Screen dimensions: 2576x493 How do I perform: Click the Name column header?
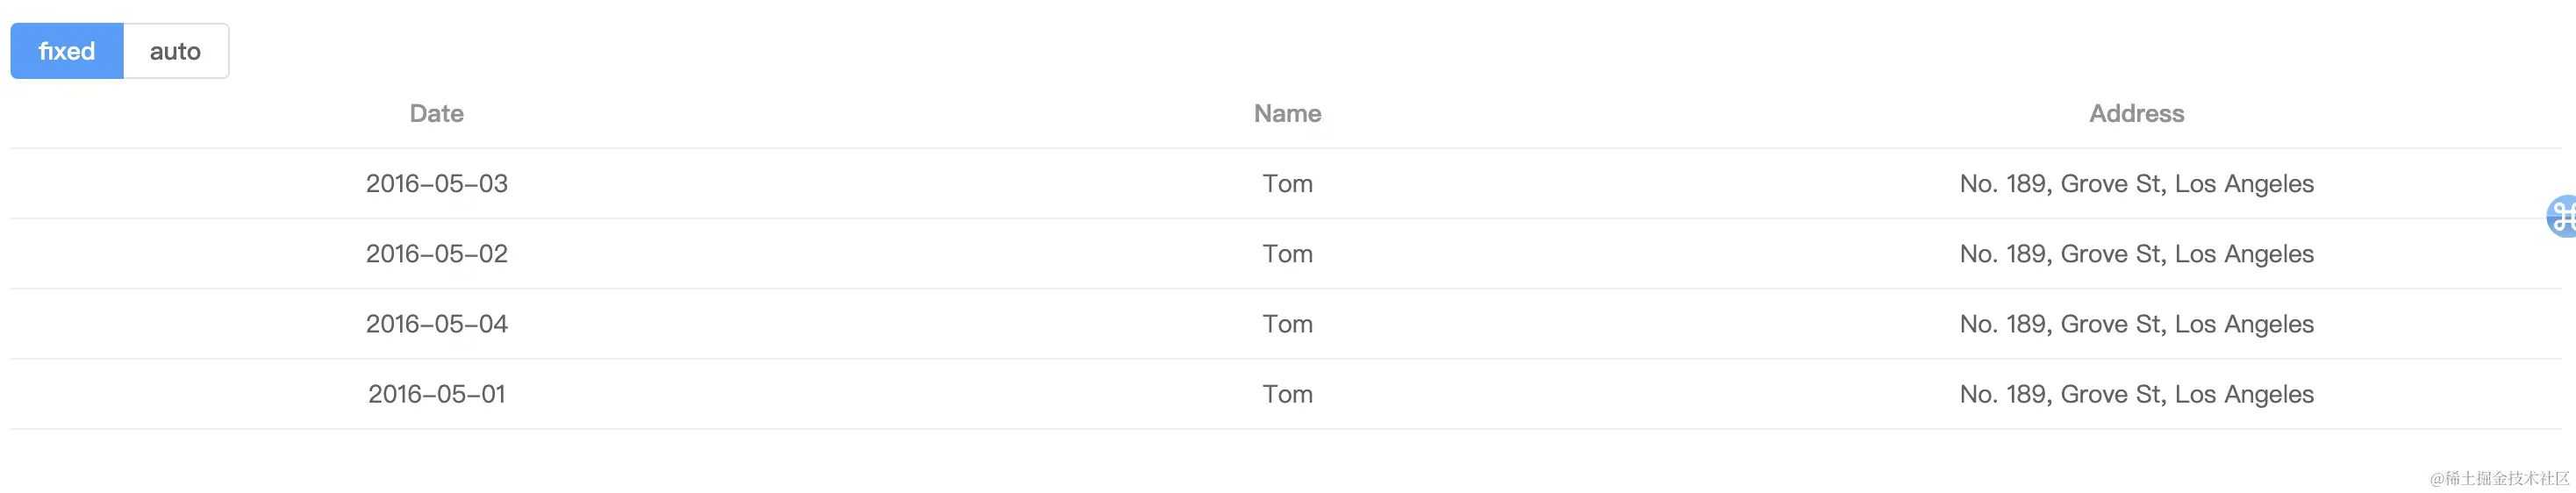[x=1288, y=114]
